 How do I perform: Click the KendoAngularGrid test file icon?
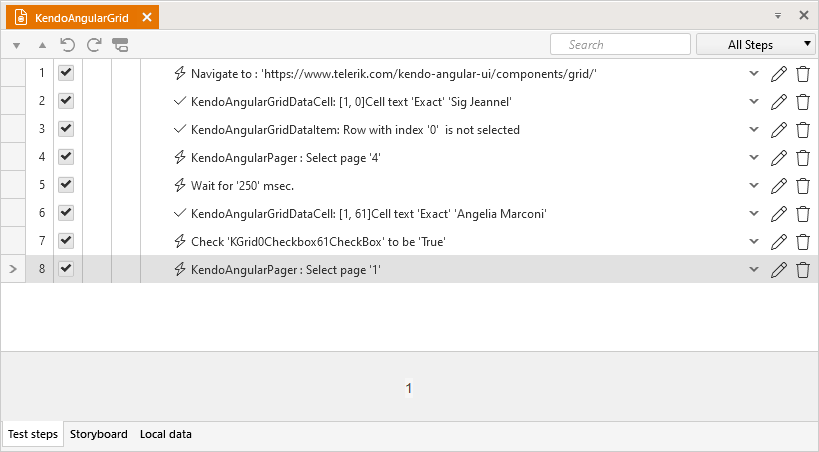tap(21, 17)
